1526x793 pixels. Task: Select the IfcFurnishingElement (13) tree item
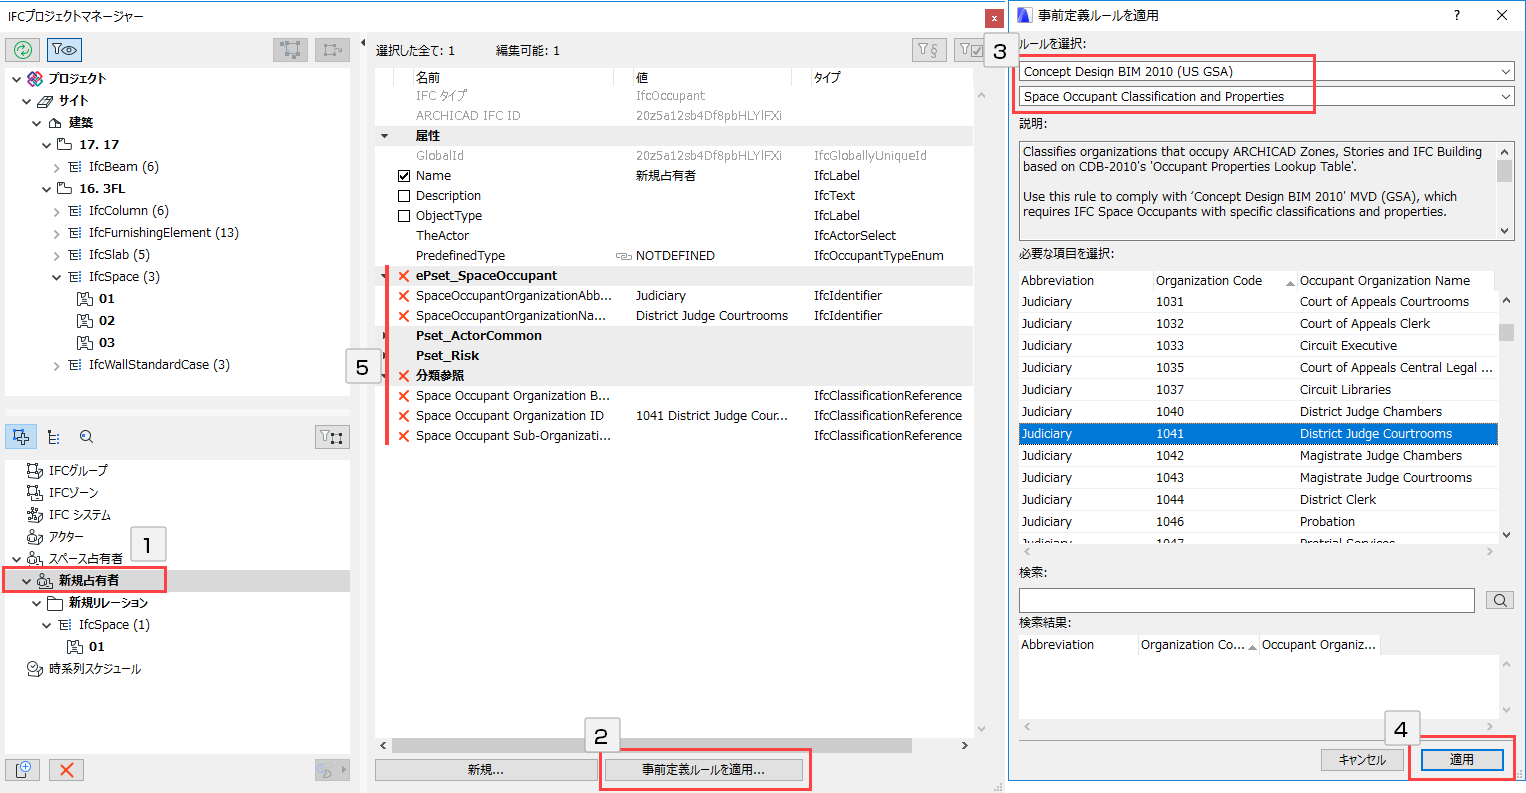[x=163, y=233]
